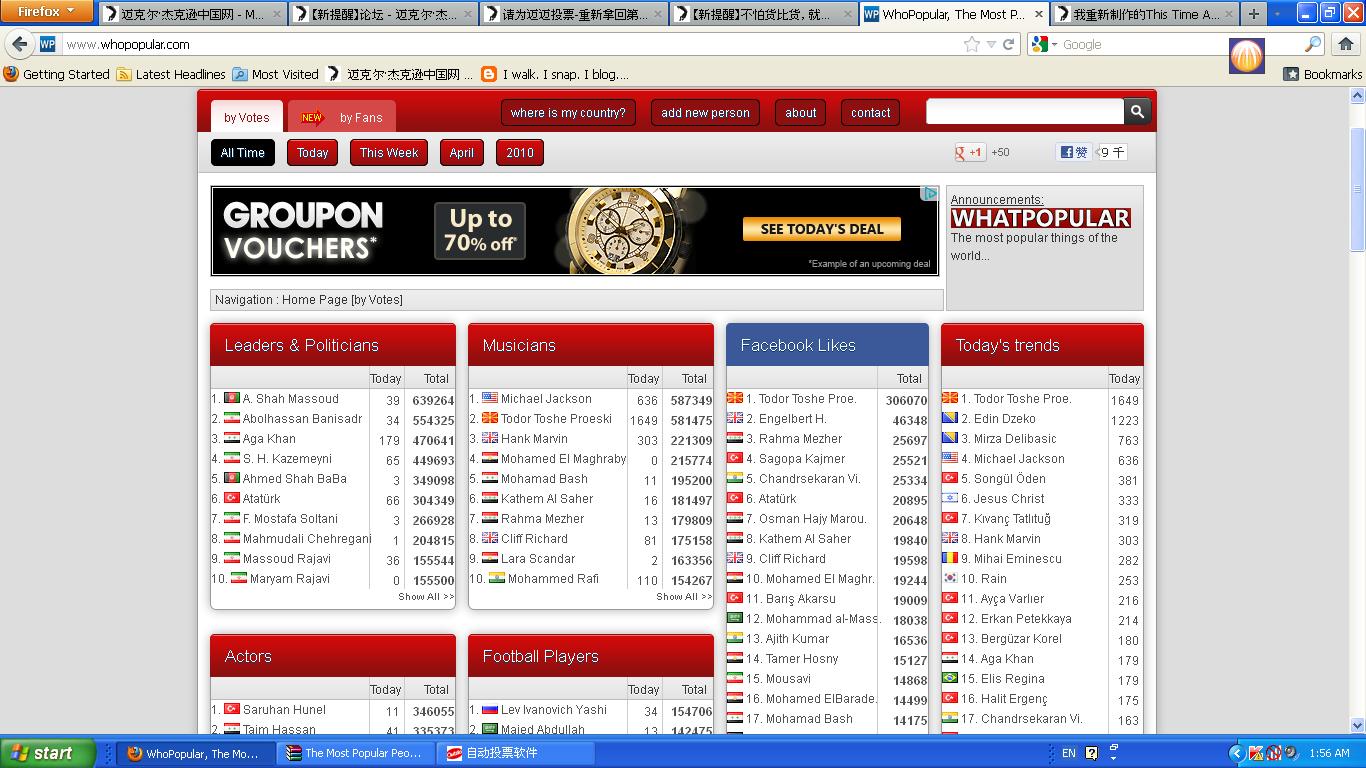
Task: Click the SEE TODAY'S DEAL button
Action: (x=821, y=229)
